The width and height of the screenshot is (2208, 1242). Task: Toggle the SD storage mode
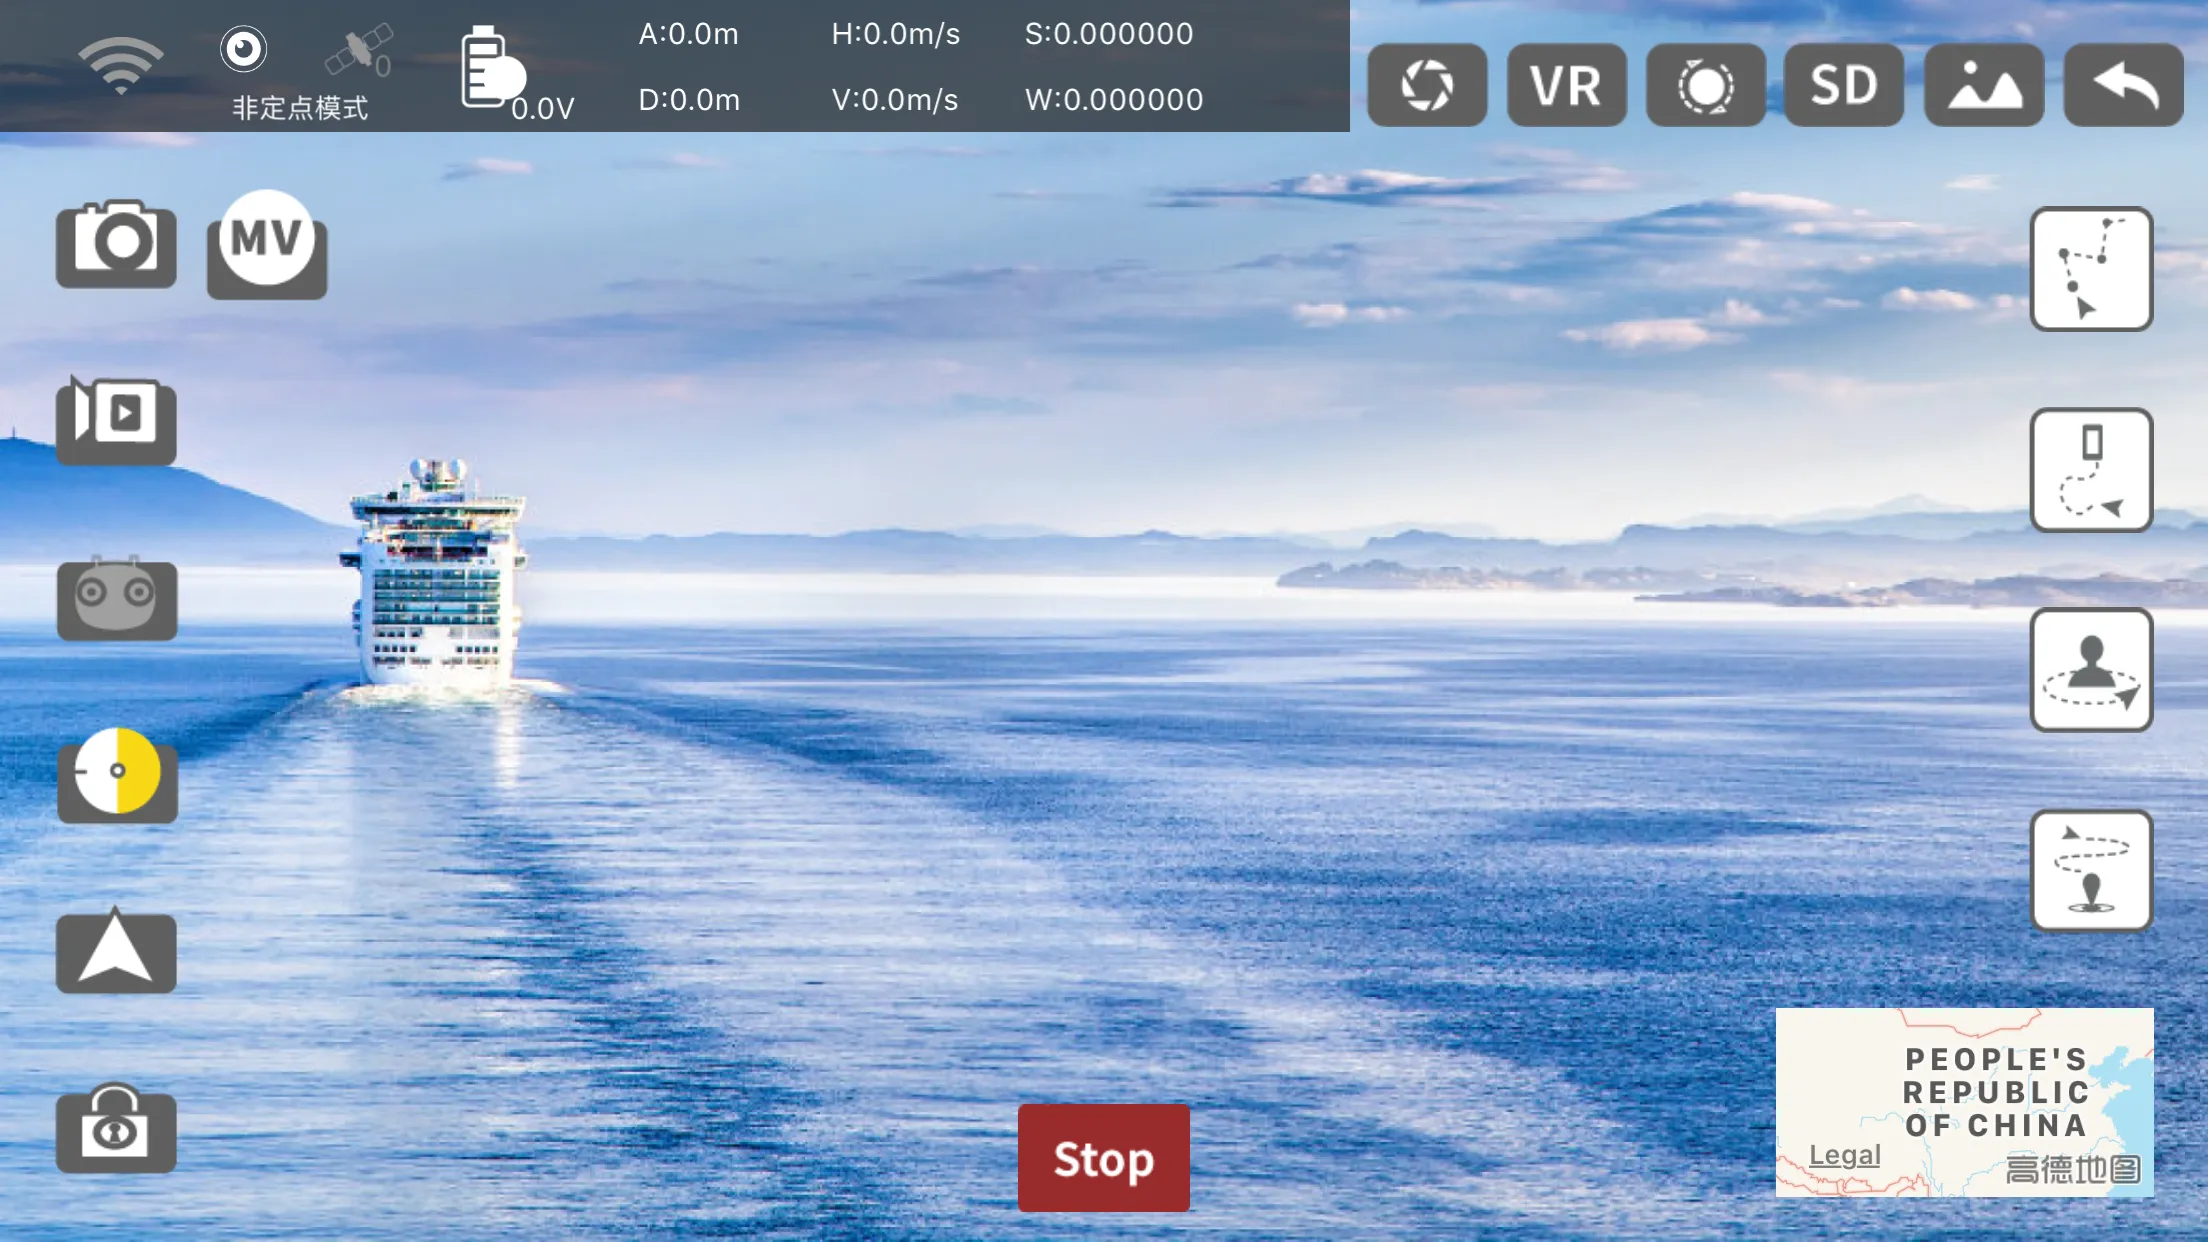click(x=1844, y=85)
